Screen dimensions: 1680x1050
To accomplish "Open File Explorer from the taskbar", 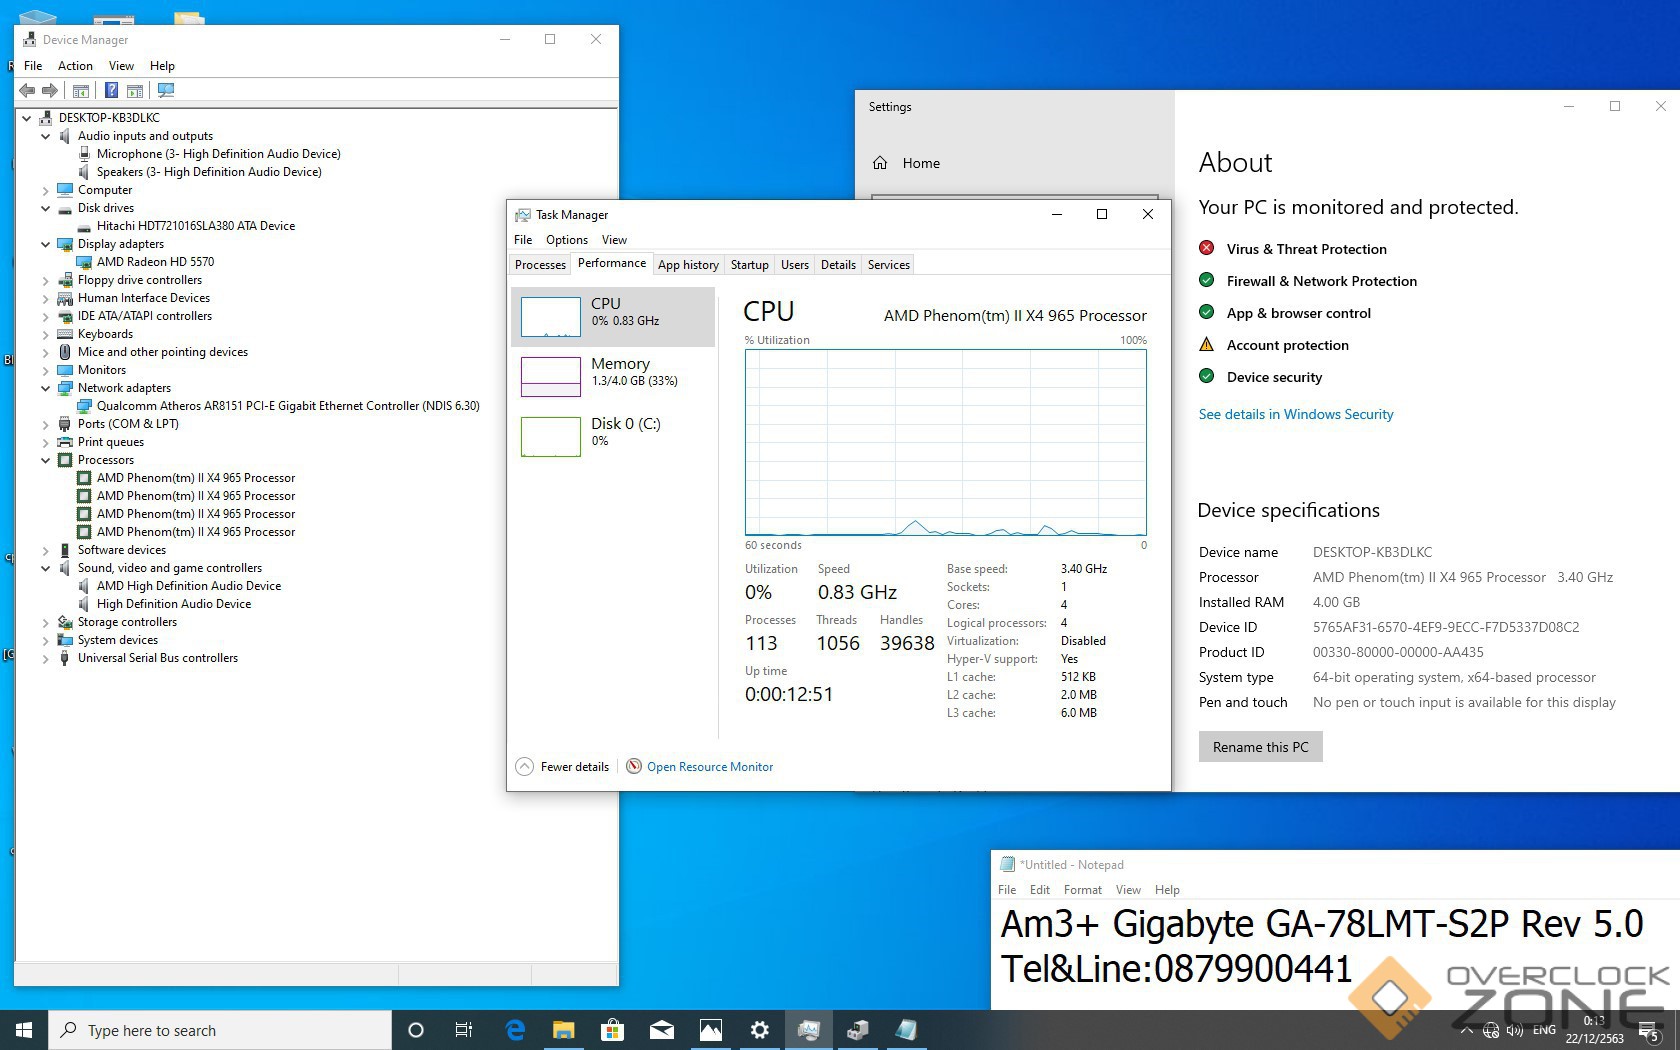I will 564,1030.
